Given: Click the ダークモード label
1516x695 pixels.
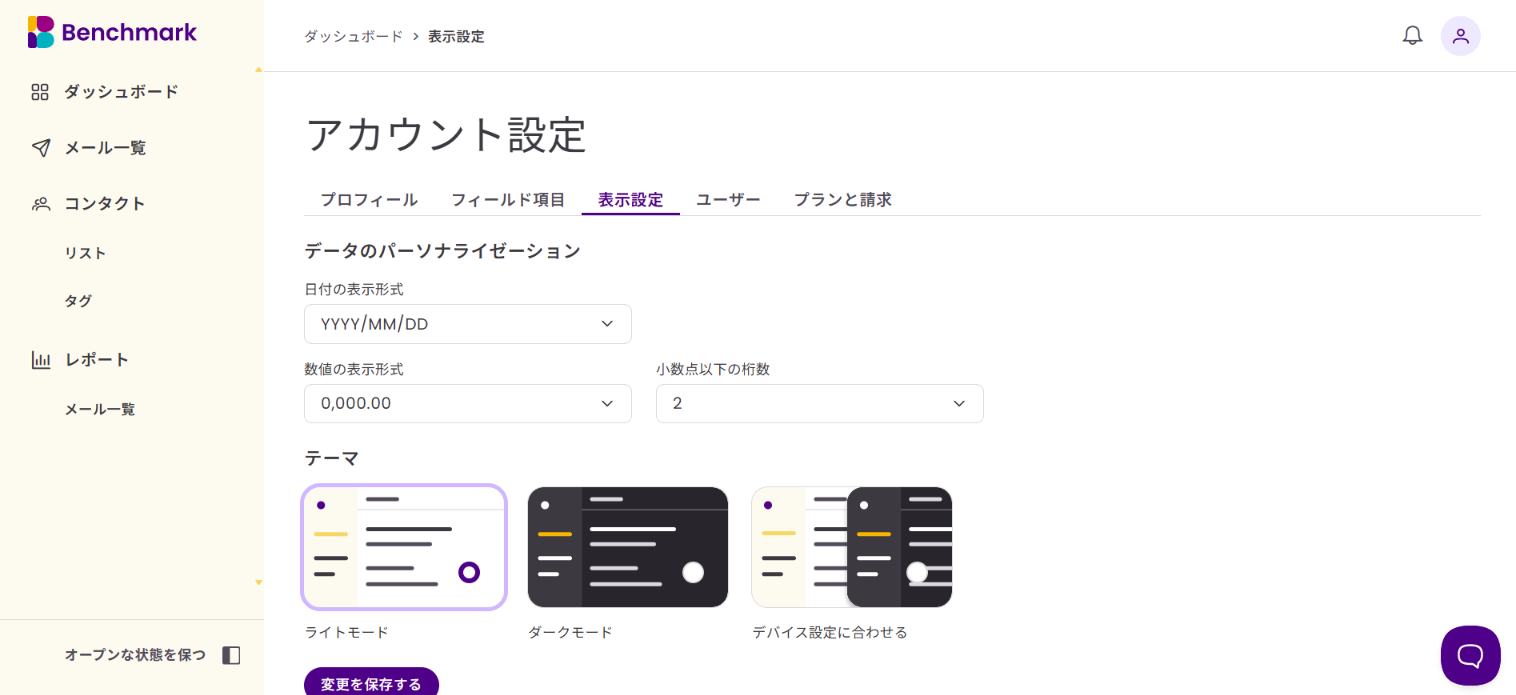Looking at the screenshot, I should 570,632.
